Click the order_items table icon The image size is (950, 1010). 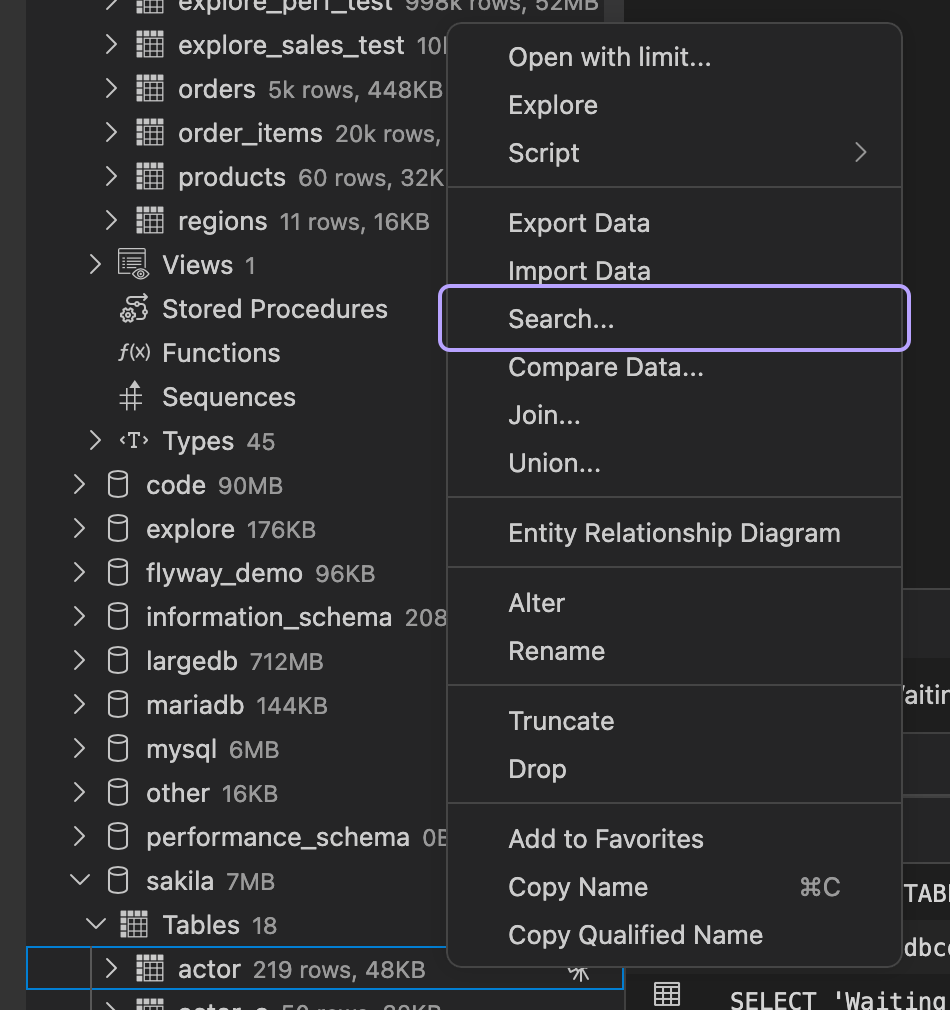coord(149,133)
